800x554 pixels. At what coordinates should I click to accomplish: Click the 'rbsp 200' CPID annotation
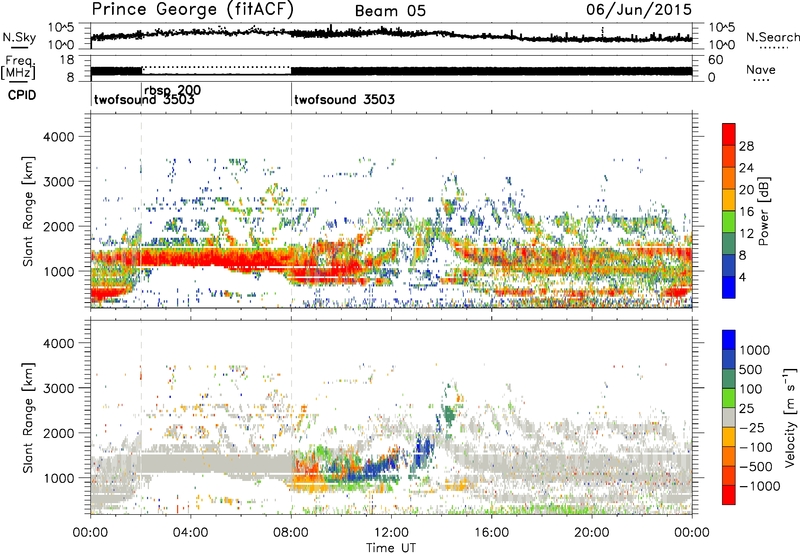(x=172, y=90)
